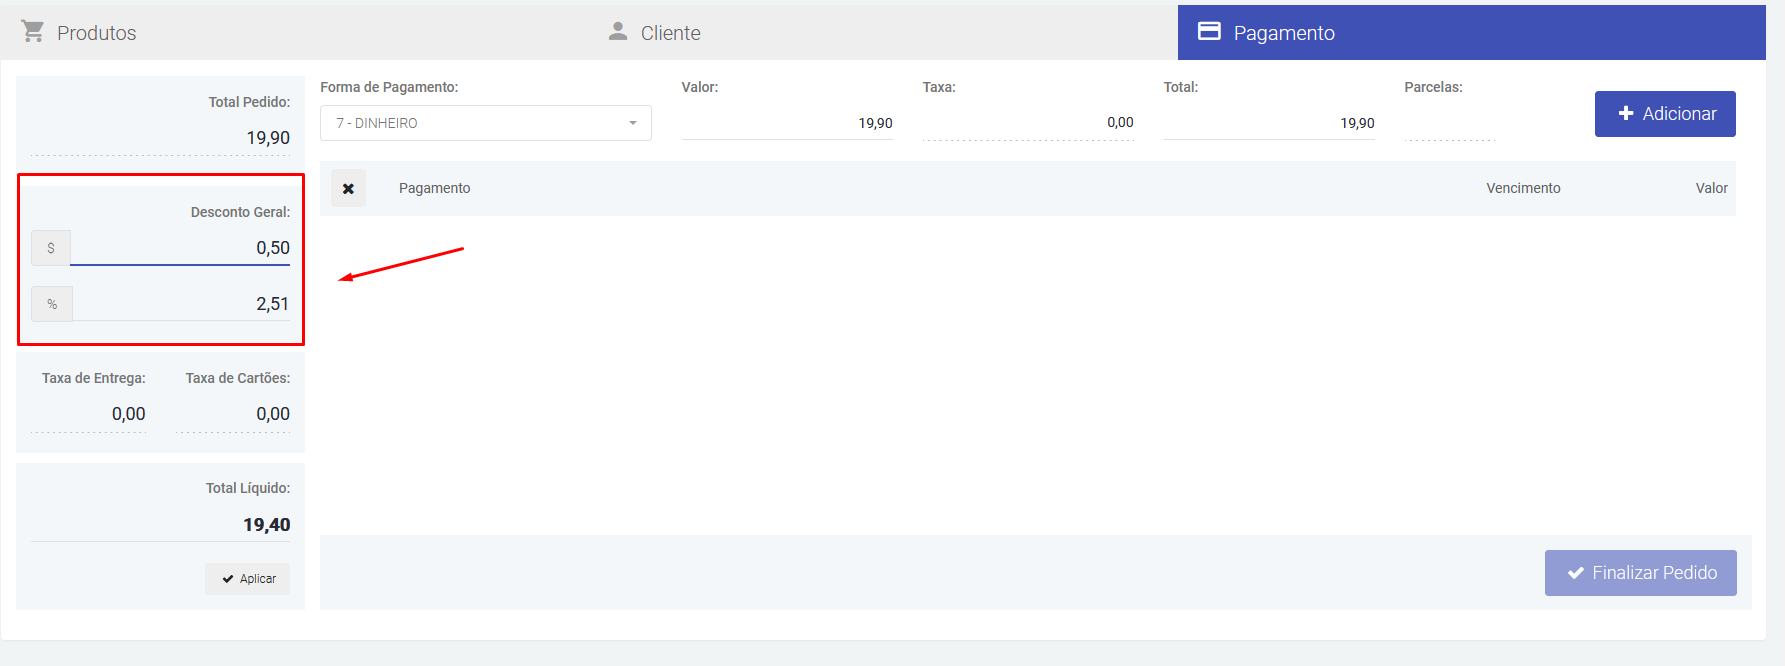Switch to the Produtos tab
1787x666 pixels.
(96, 33)
